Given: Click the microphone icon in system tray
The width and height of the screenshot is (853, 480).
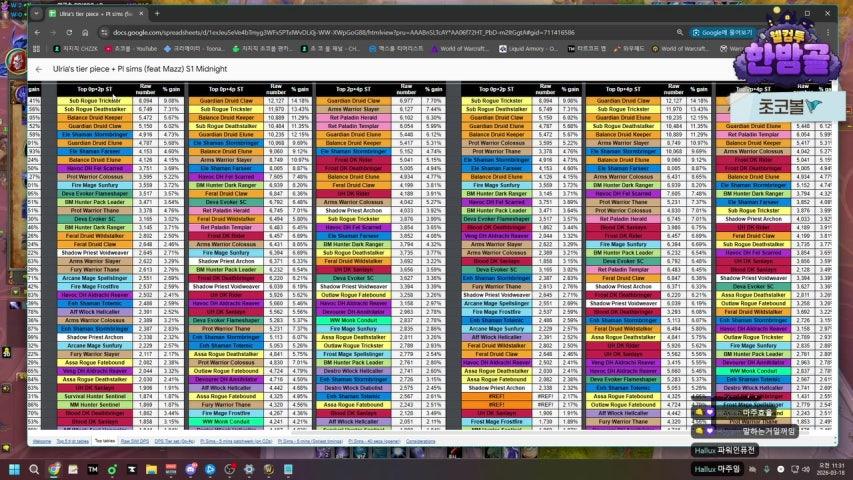Looking at the screenshot, I should [767, 469].
